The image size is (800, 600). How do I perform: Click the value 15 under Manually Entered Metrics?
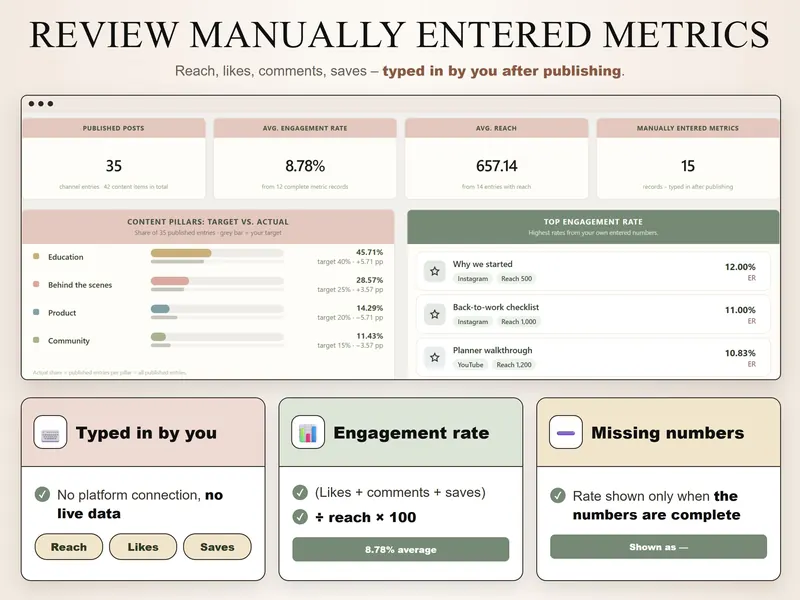point(688,166)
